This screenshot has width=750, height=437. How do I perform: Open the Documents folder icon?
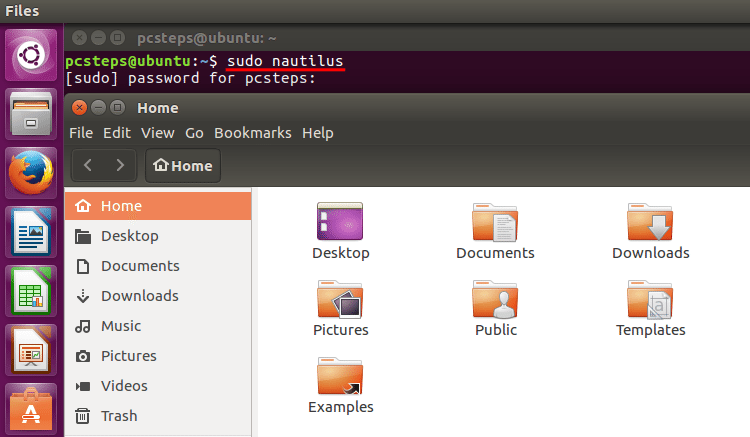point(495,222)
